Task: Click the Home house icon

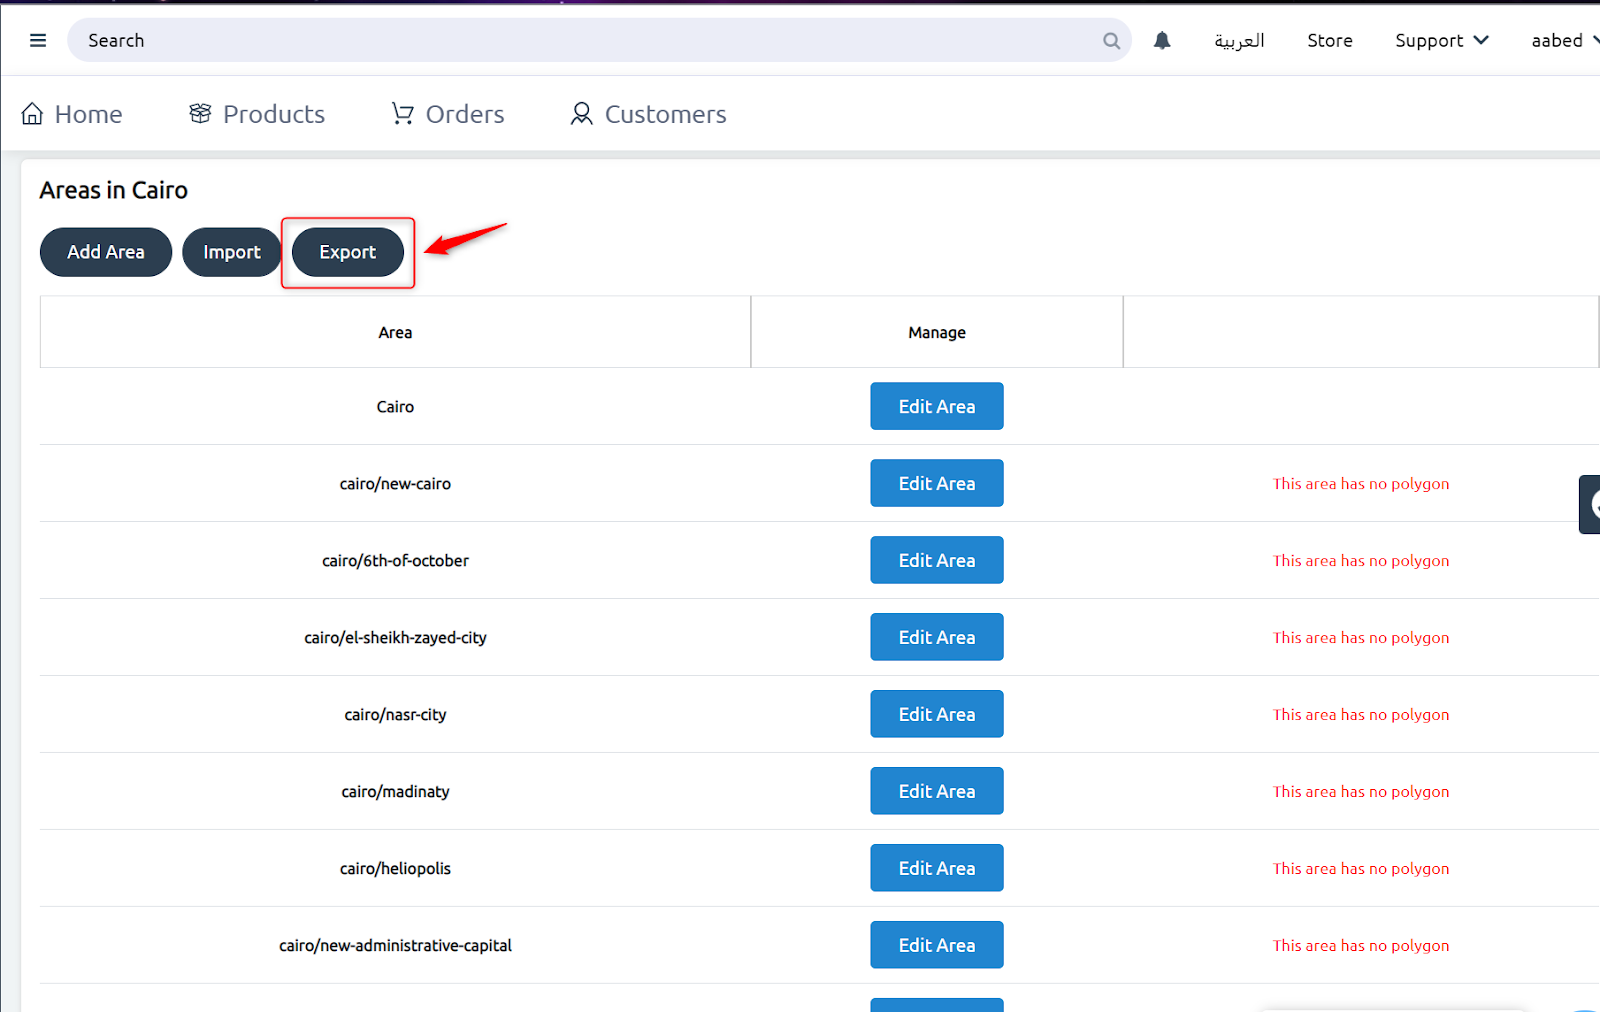Action: [x=32, y=114]
